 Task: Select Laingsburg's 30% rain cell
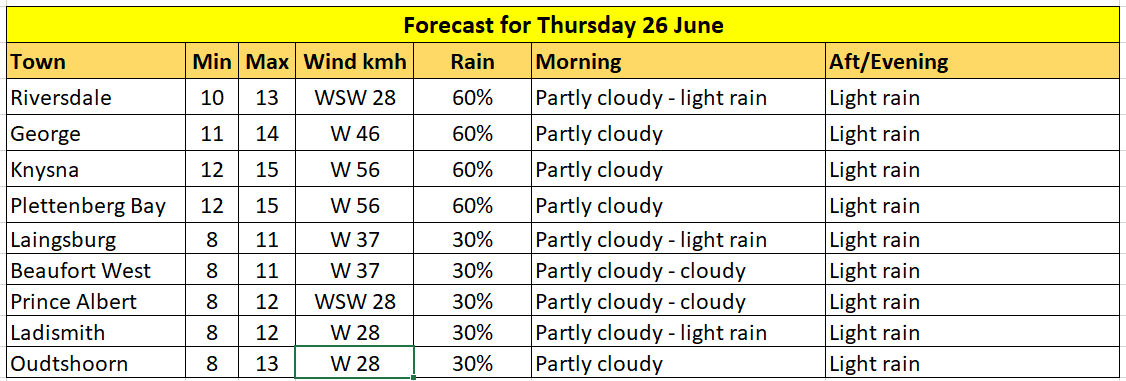(473, 239)
